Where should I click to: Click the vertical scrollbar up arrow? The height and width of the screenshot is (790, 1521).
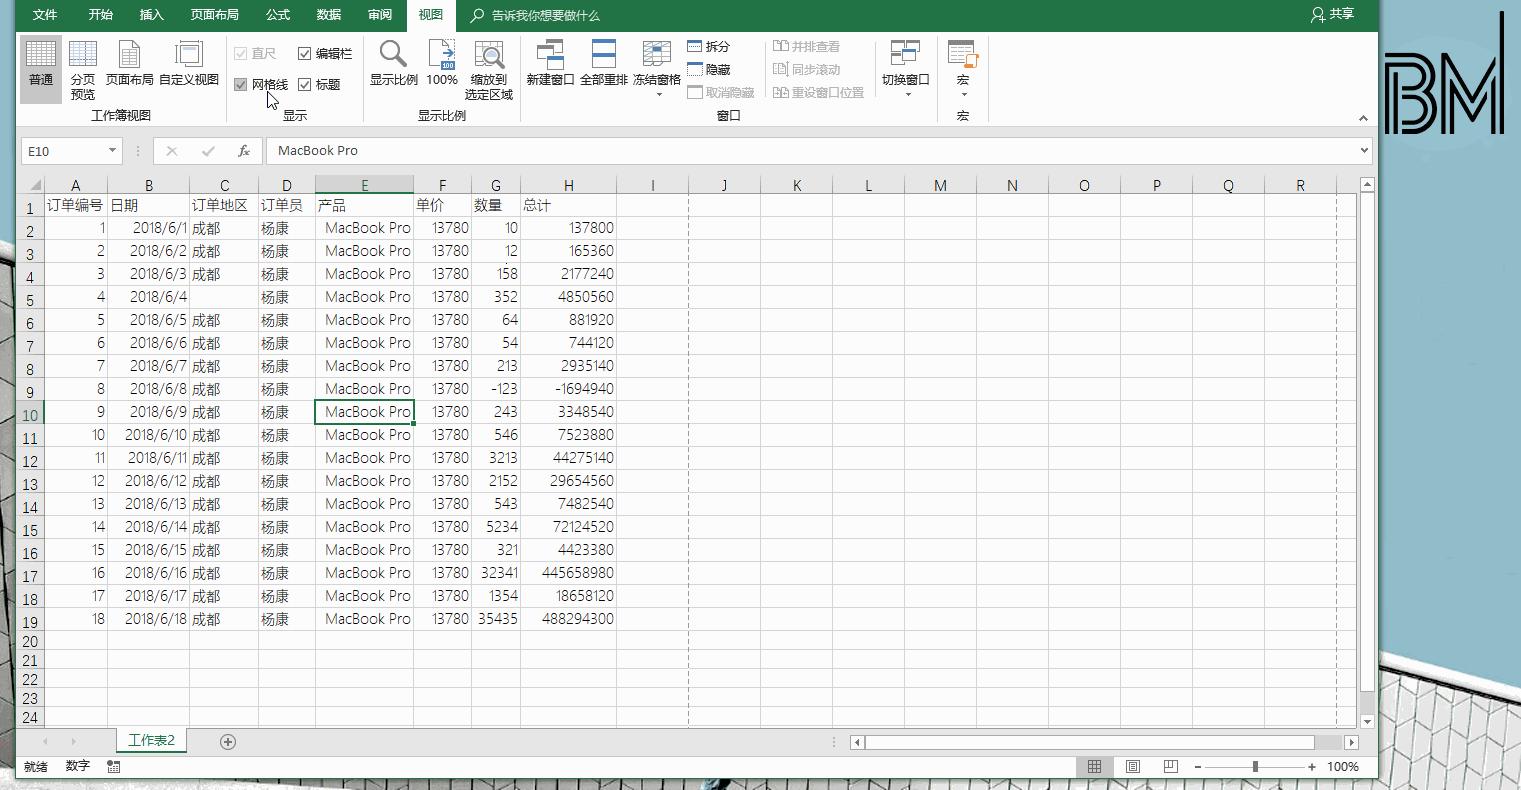1367,184
